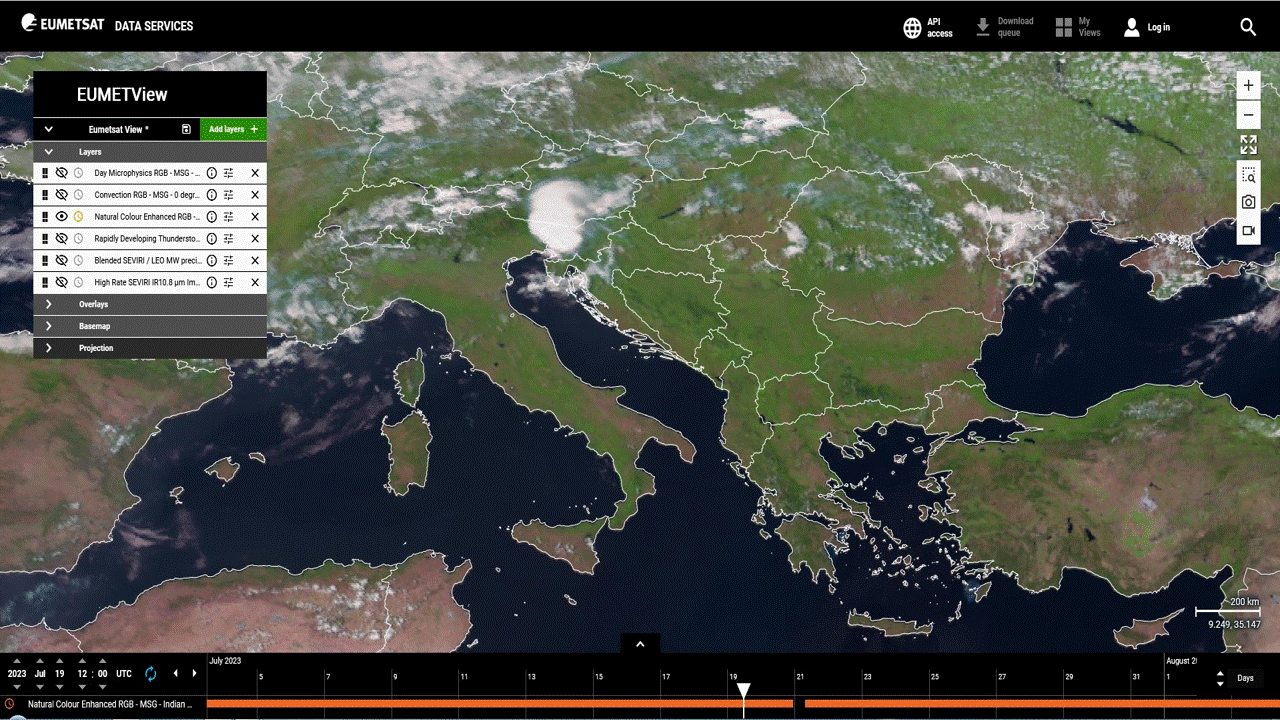Image resolution: width=1280 pixels, height=720 pixels.
Task: Click the Log in link
Action: pos(1147,27)
